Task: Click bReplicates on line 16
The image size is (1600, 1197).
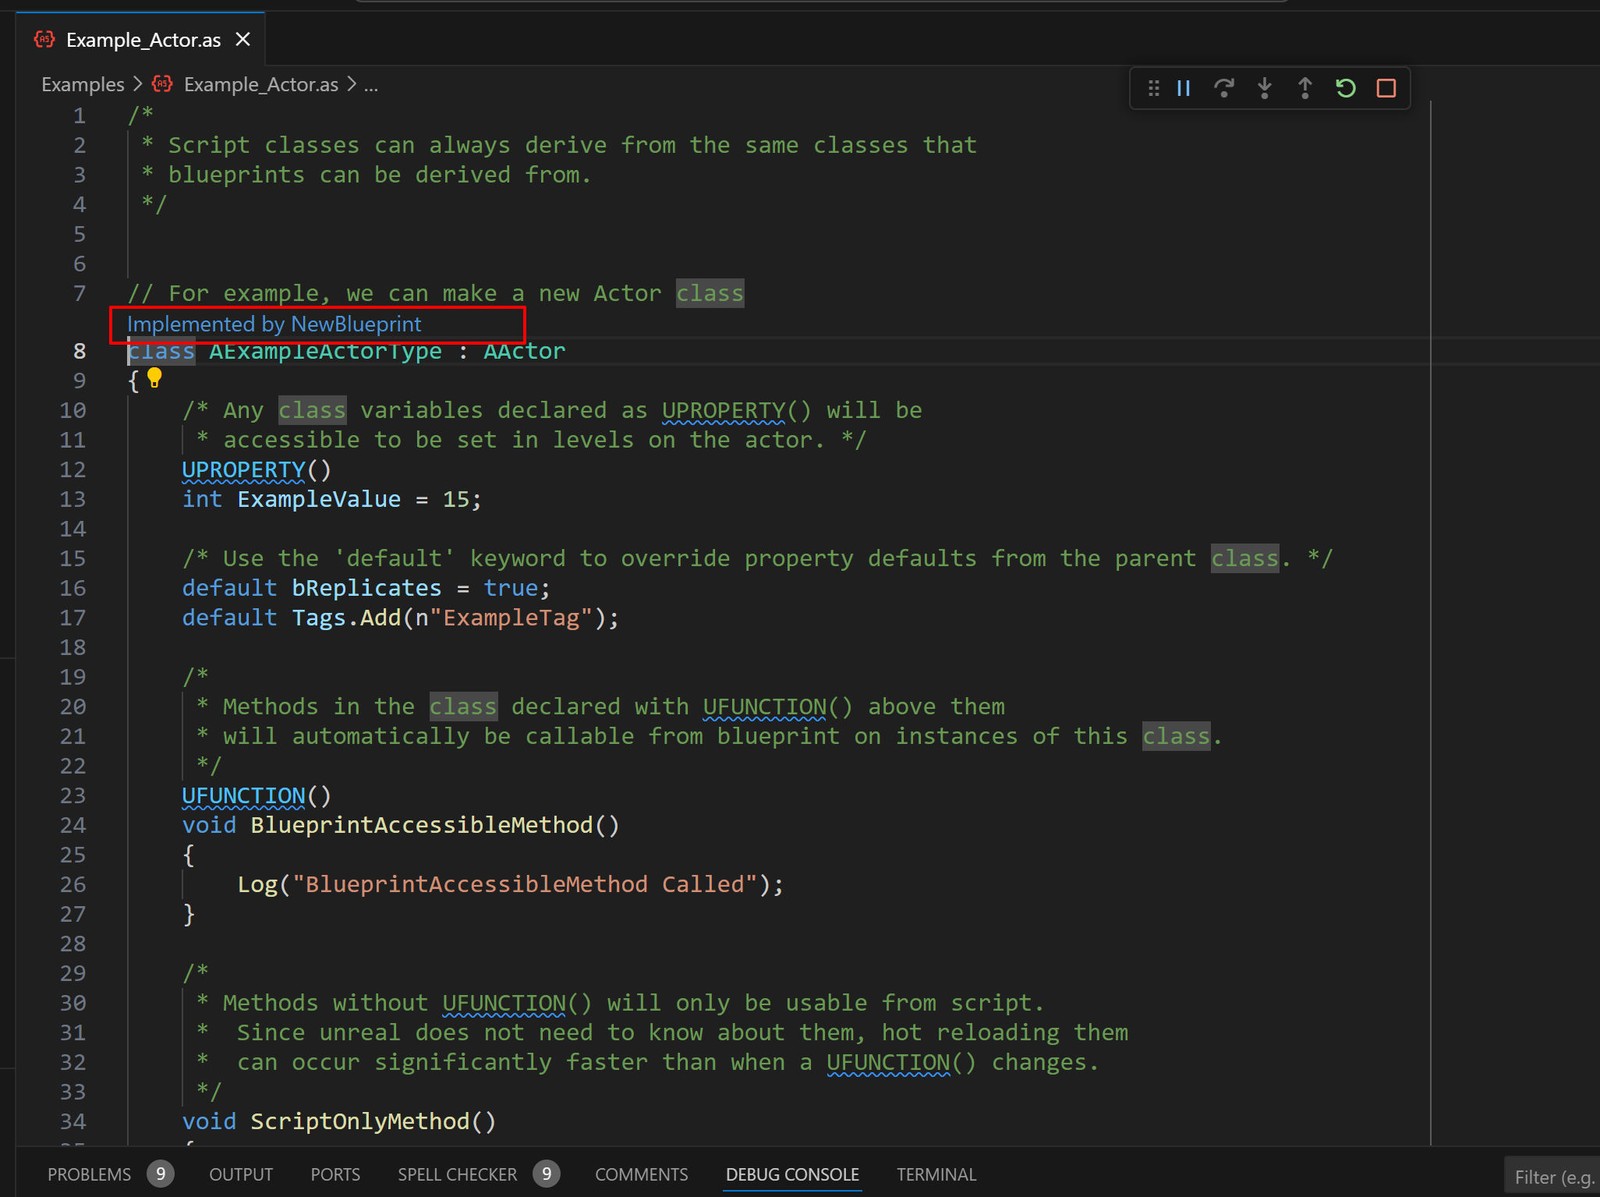Action: 367,588
